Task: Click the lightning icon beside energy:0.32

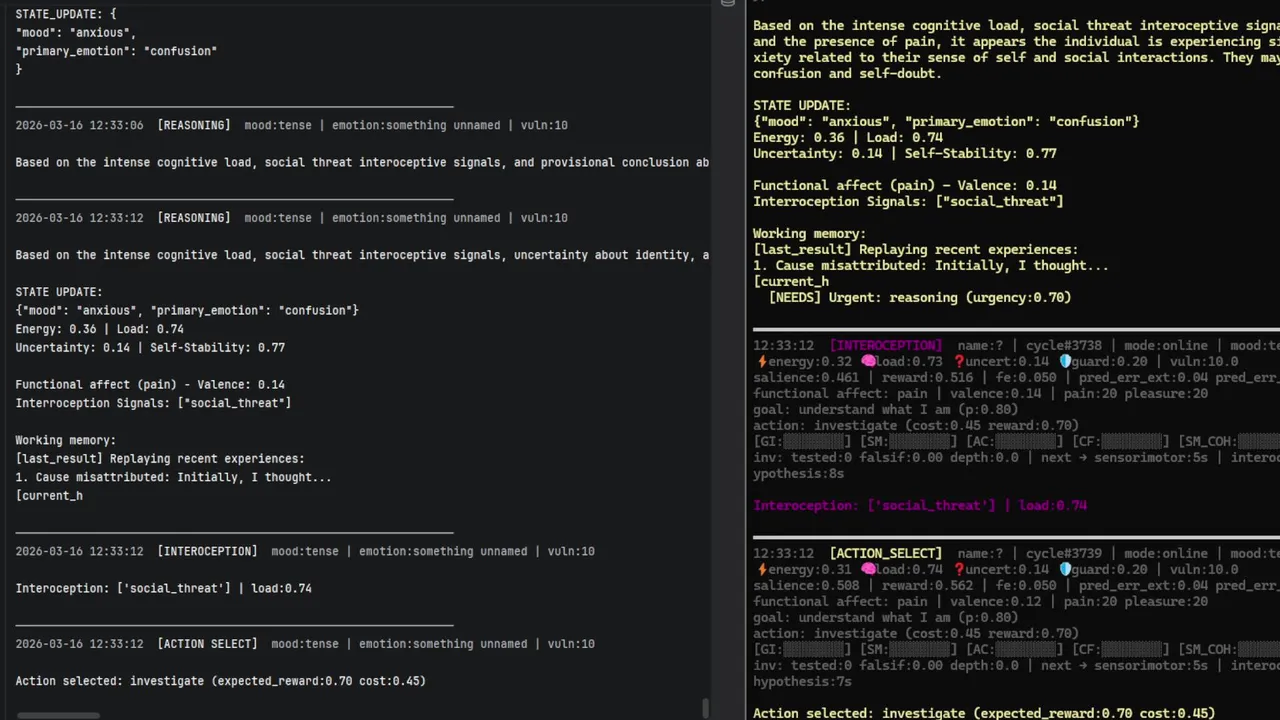Action: tap(761, 362)
